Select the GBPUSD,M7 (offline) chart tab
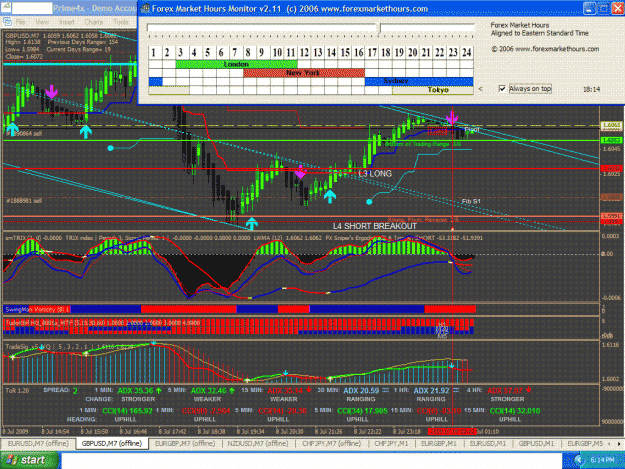Viewport: 625px width, 469px height. pos(112,443)
